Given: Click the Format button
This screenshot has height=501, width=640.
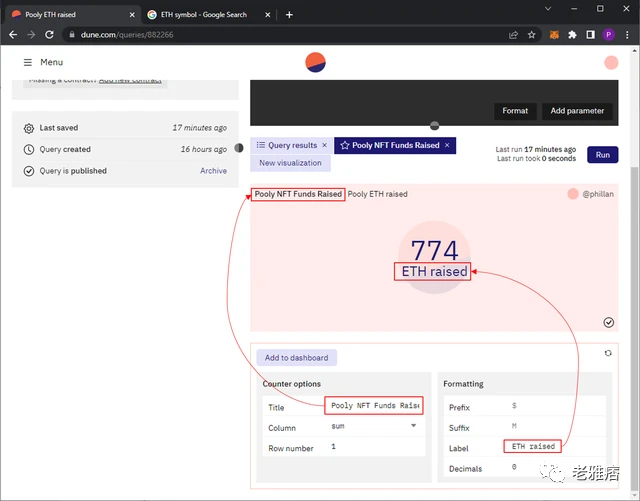Looking at the screenshot, I should (x=515, y=111).
